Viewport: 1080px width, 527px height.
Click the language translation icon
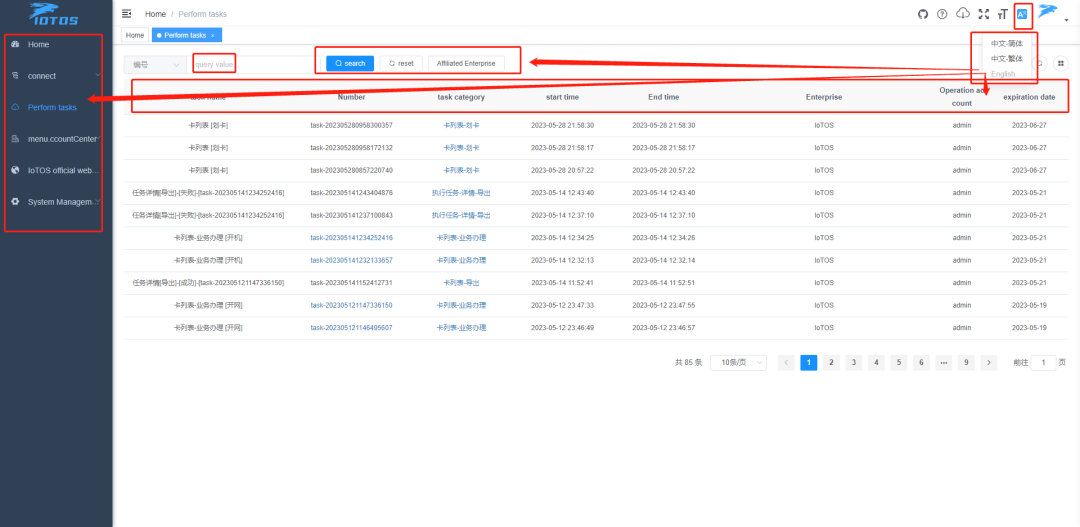[1022, 14]
